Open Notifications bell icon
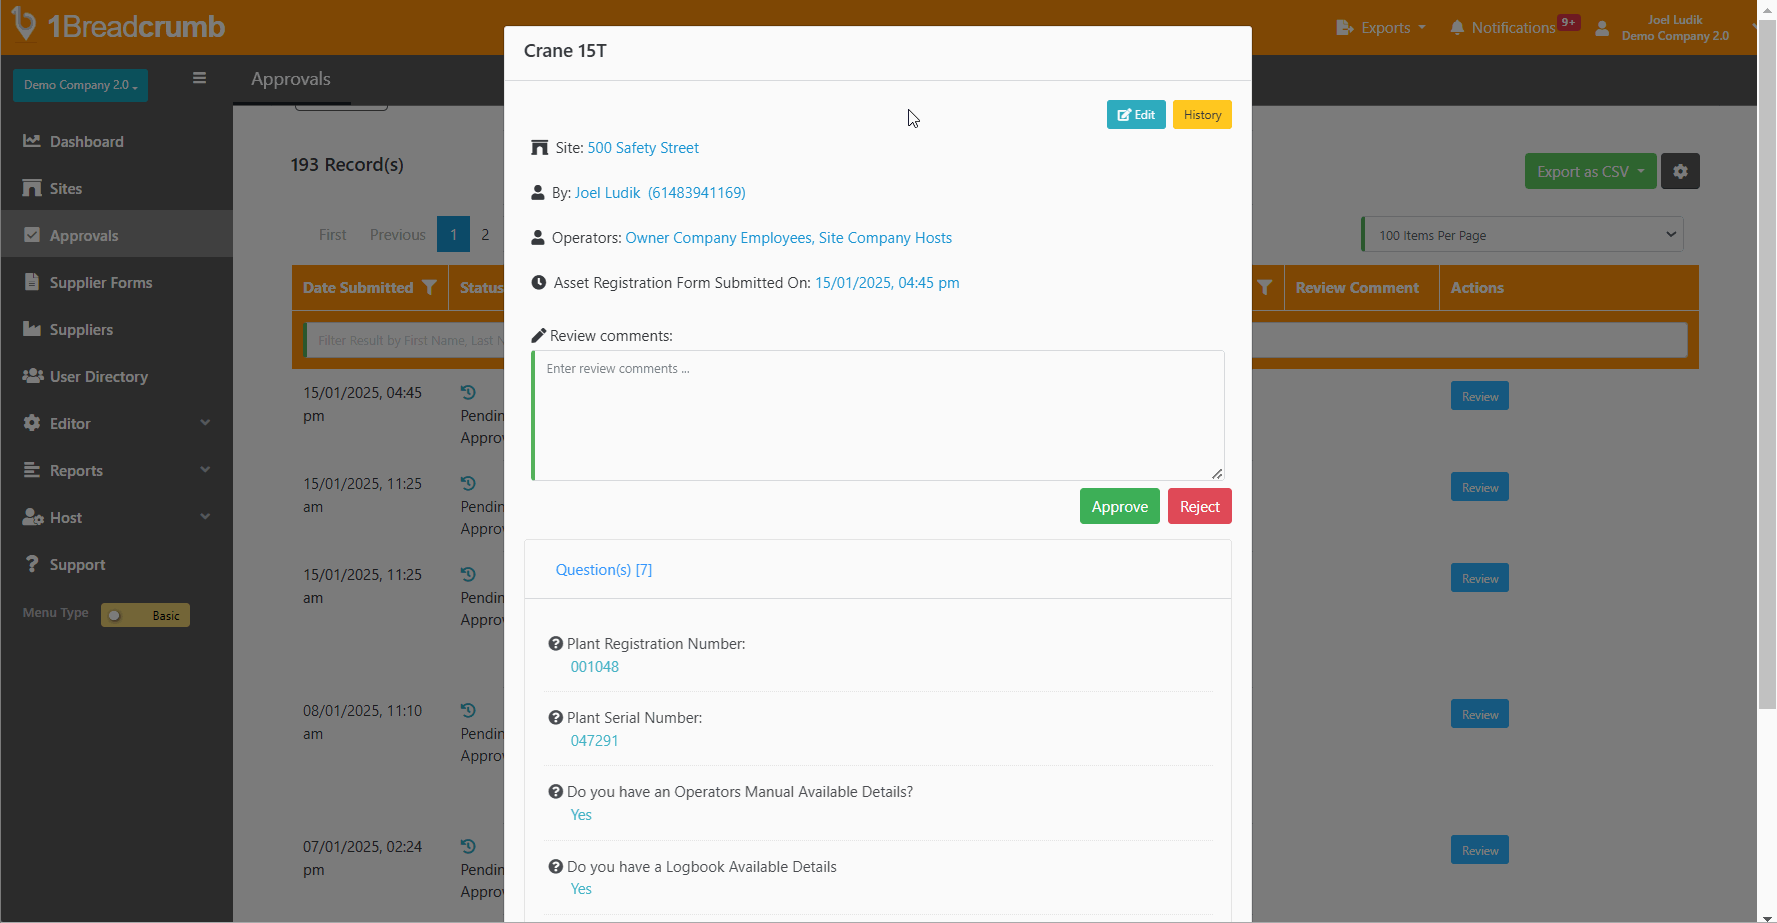Viewport: 1777px width, 923px height. pyautogui.click(x=1457, y=28)
